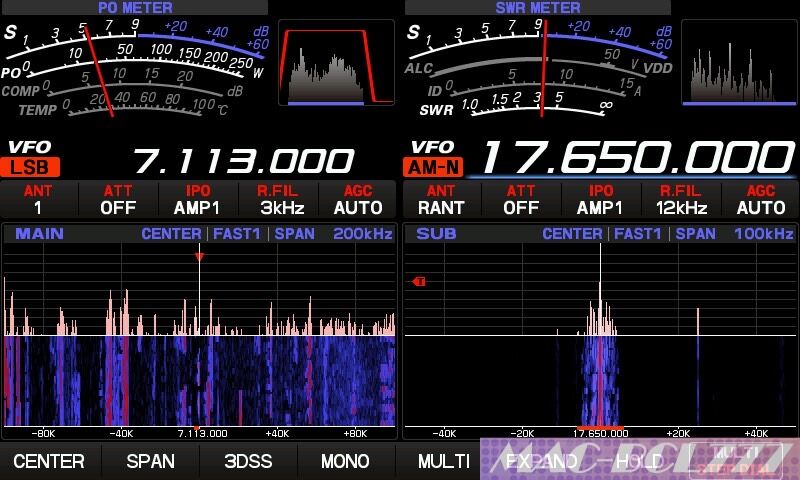The height and width of the screenshot is (480, 800).
Task: Change main band IPO AMP1 setting
Action: 197,200
